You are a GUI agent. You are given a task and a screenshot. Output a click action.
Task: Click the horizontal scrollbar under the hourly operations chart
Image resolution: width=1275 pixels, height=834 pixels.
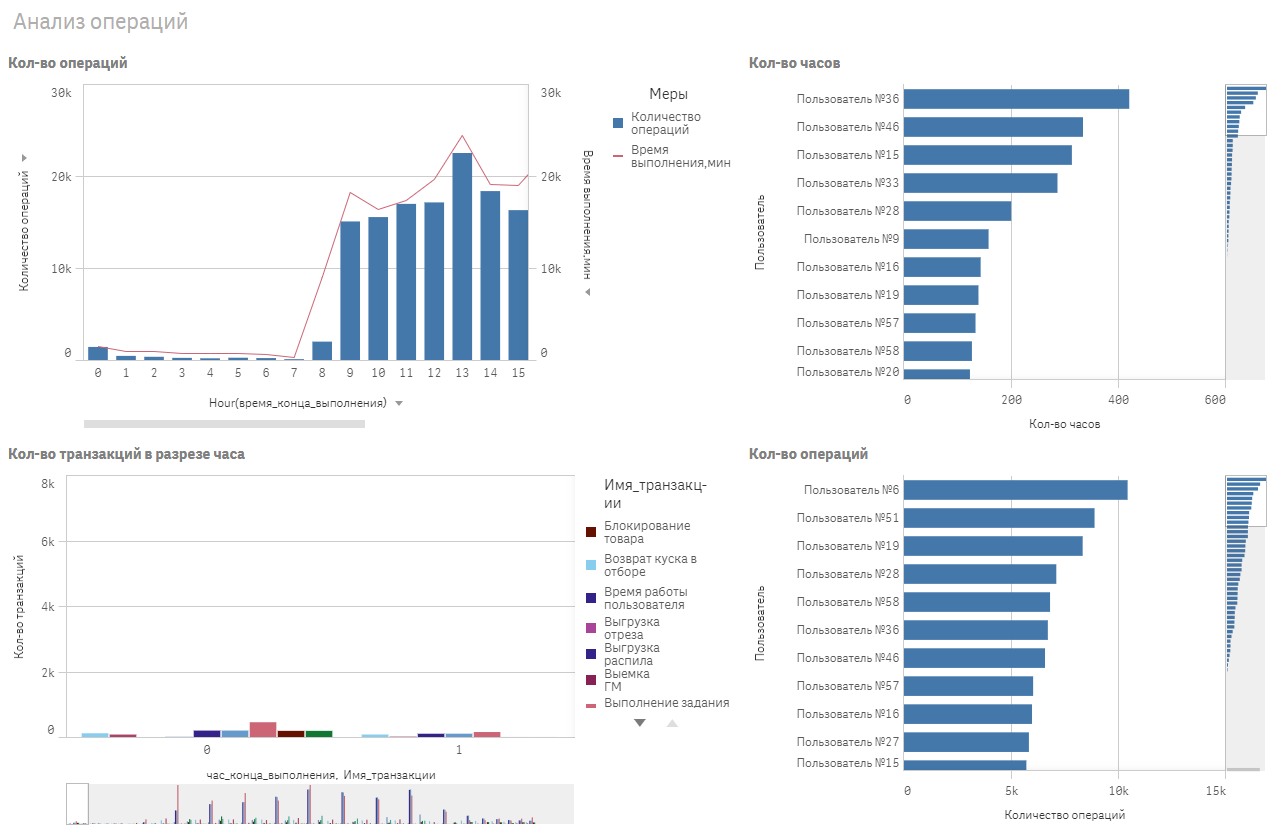point(224,424)
